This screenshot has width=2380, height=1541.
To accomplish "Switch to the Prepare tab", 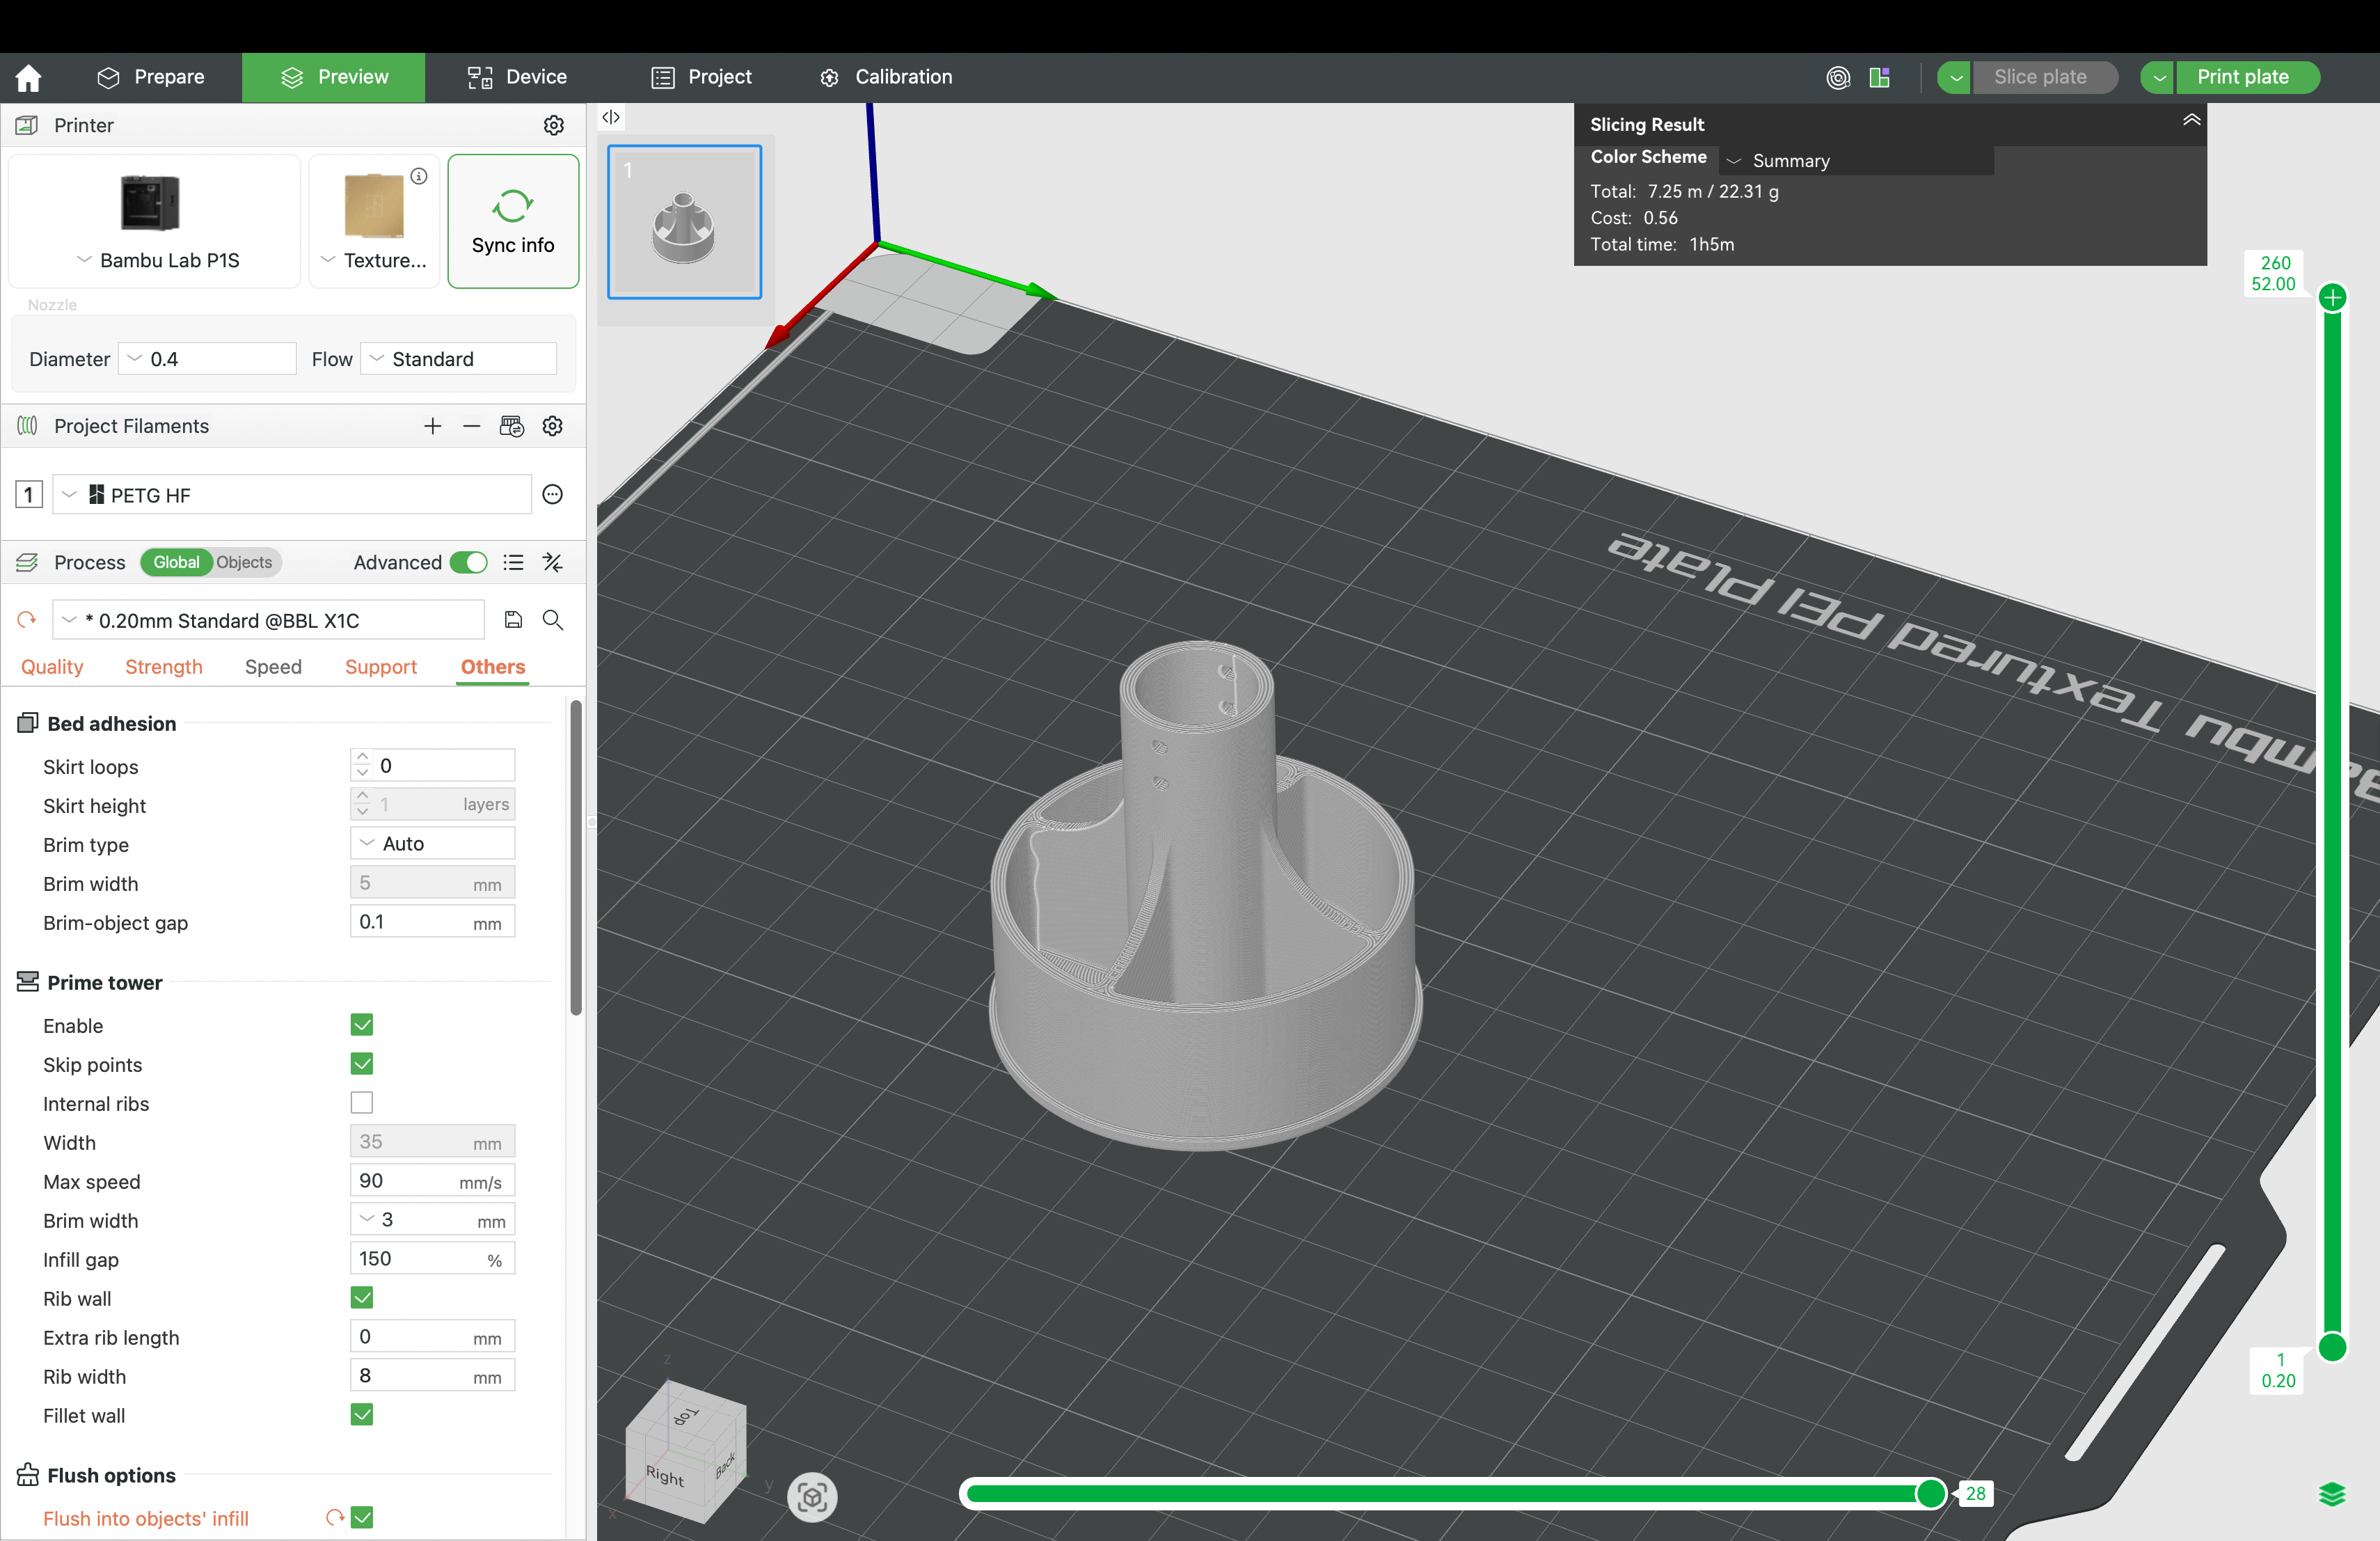I will click(x=151, y=77).
